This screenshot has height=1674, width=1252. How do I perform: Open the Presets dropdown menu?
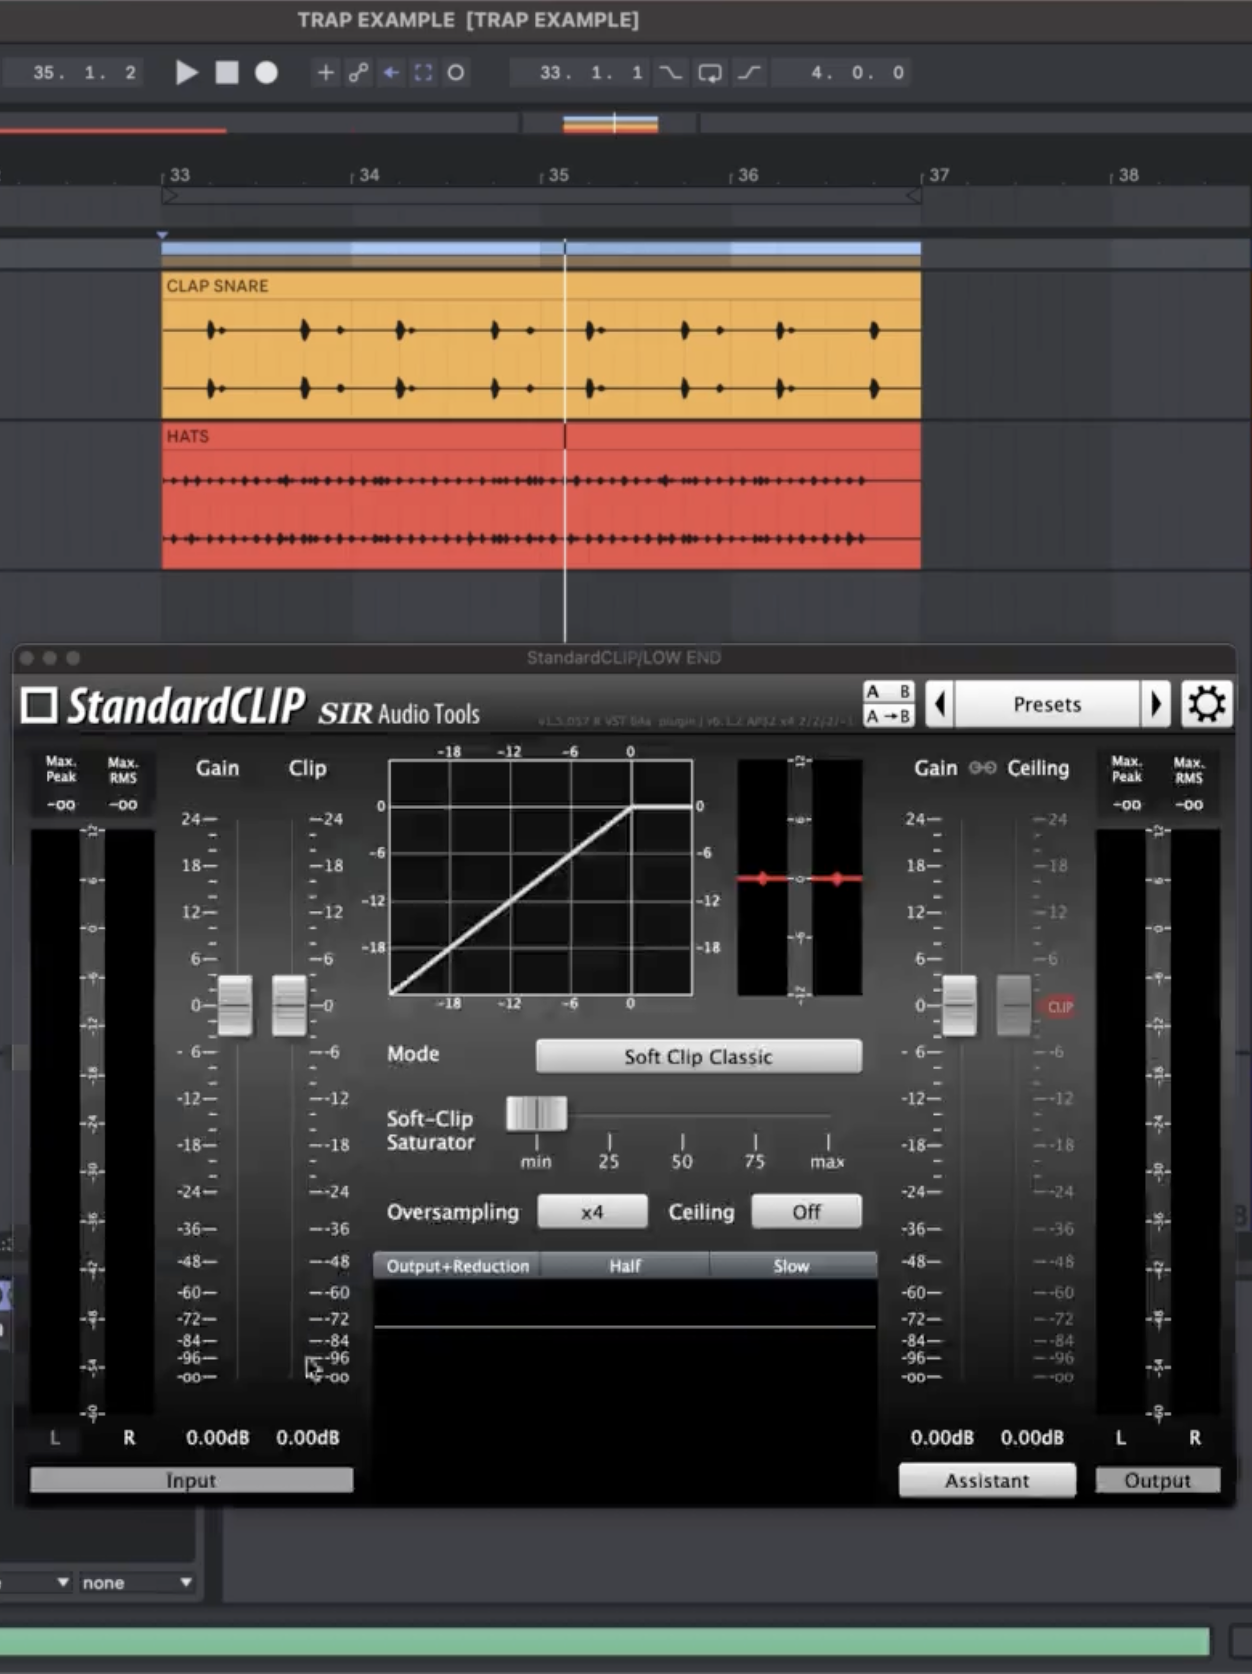click(x=1047, y=704)
